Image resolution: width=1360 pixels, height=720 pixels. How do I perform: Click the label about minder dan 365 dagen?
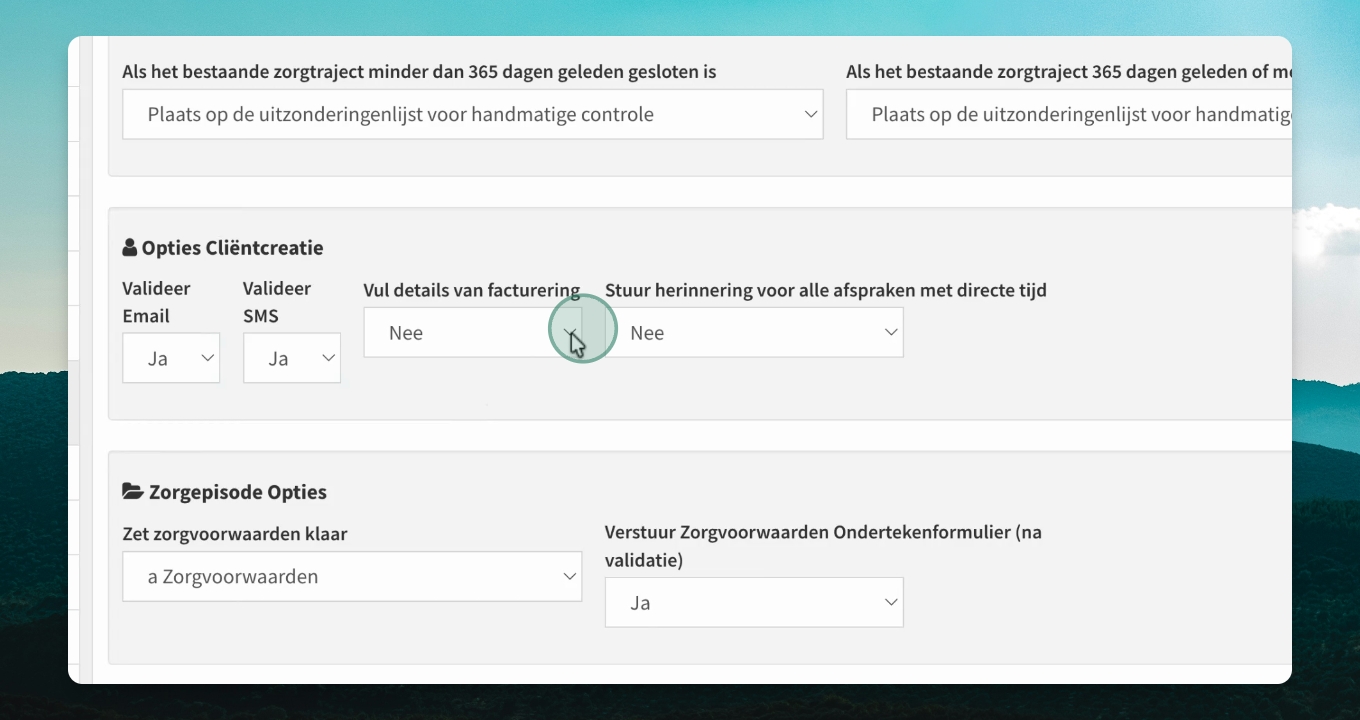pos(419,72)
